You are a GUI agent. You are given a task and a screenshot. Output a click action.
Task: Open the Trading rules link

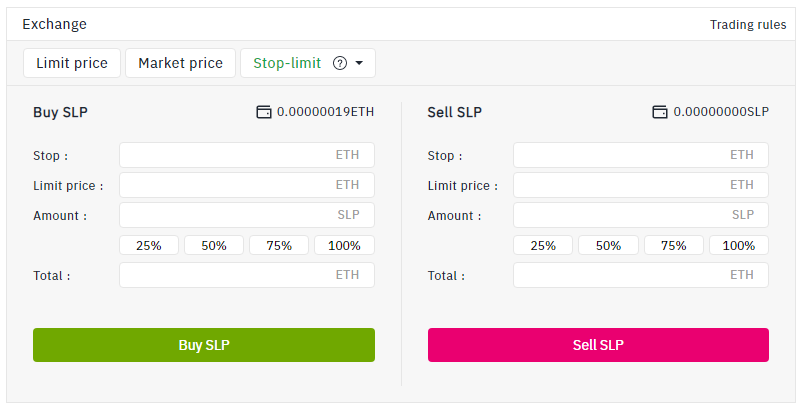click(x=748, y=25)
